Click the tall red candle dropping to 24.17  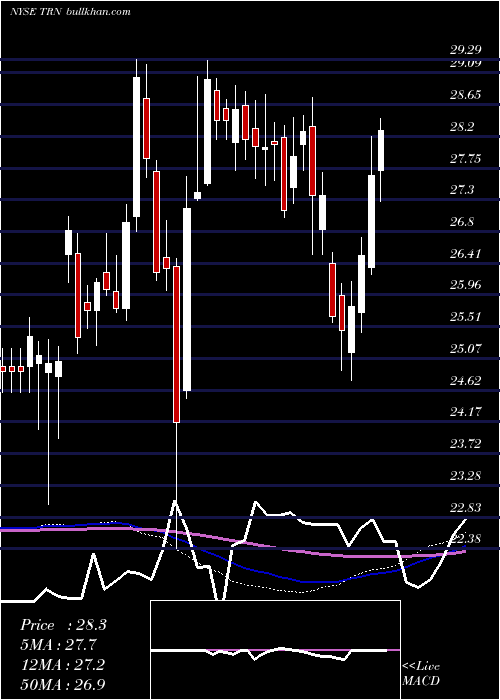[177, 344]
